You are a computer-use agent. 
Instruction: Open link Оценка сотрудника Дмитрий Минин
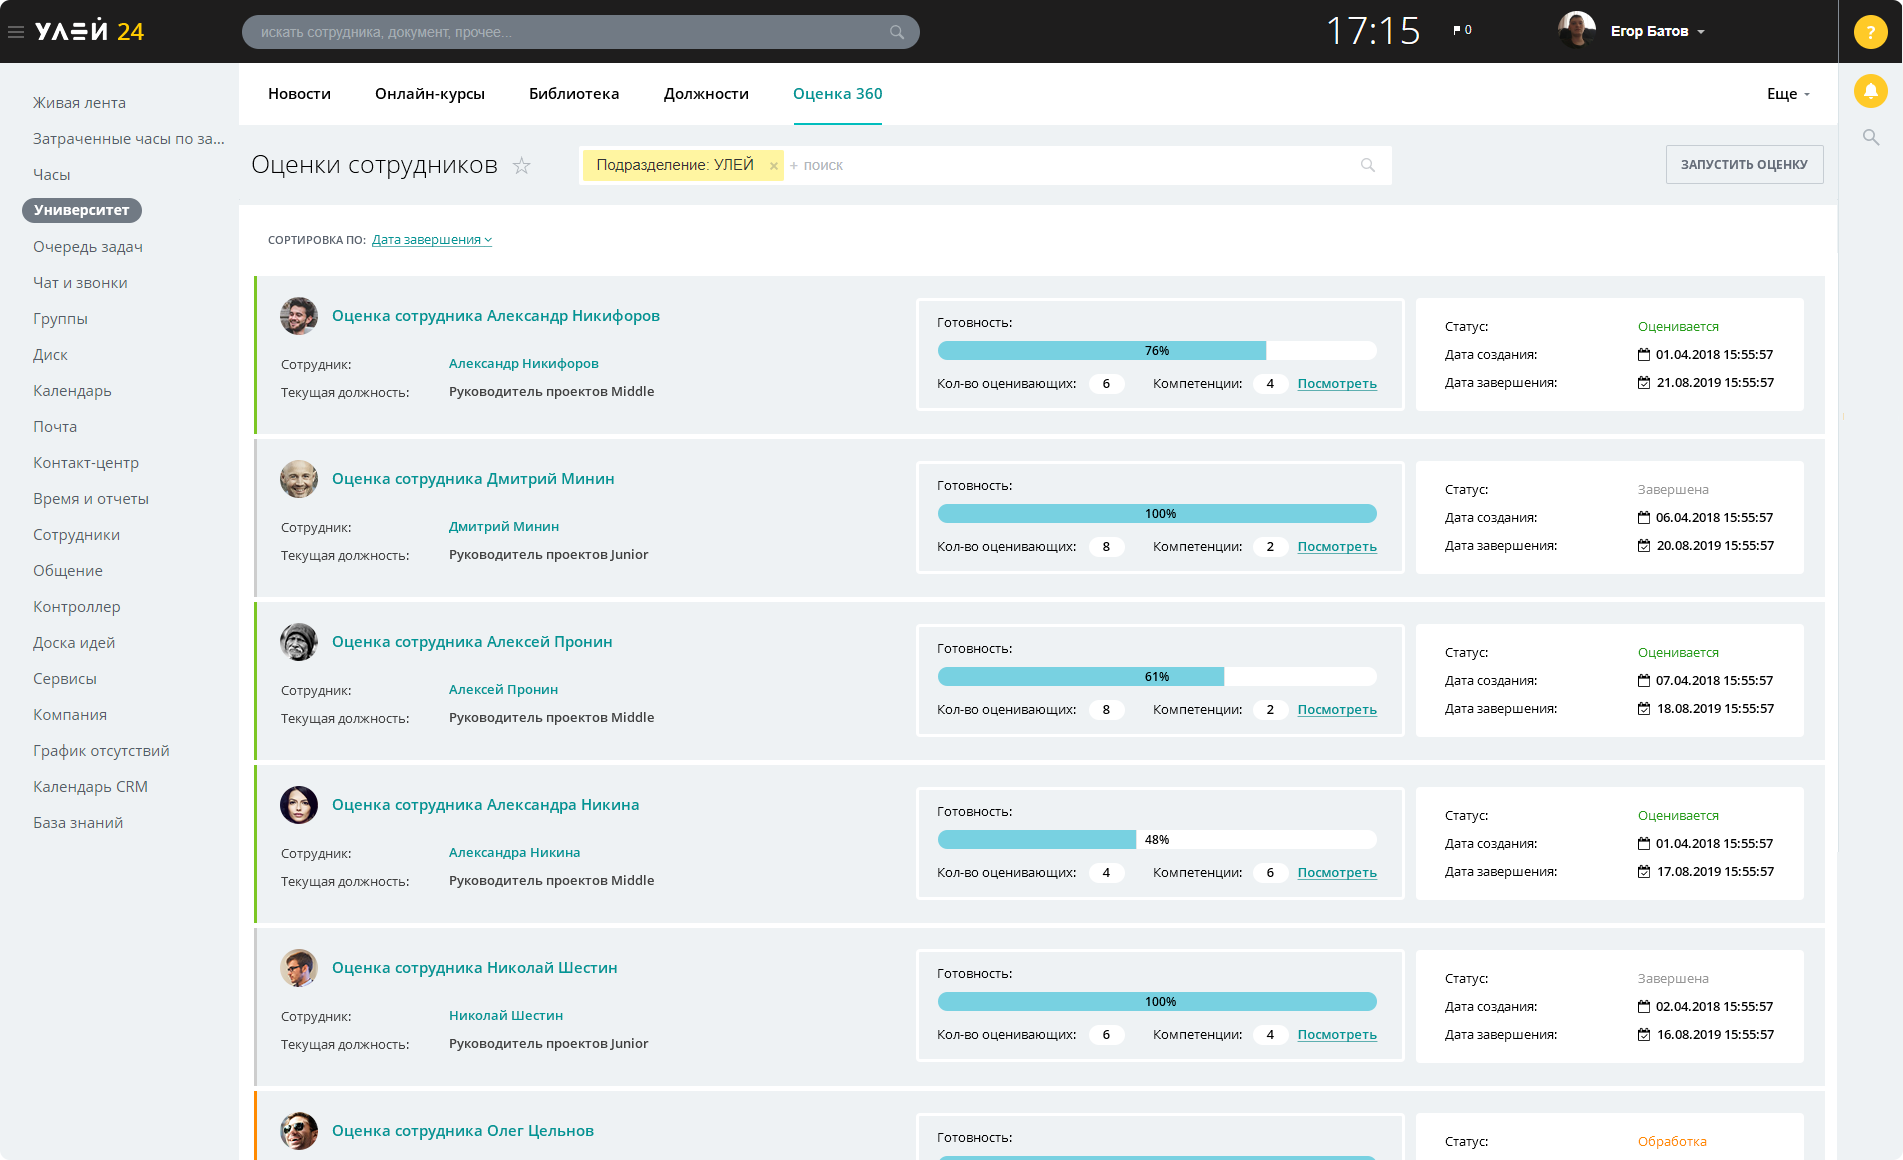pos(473,479)
